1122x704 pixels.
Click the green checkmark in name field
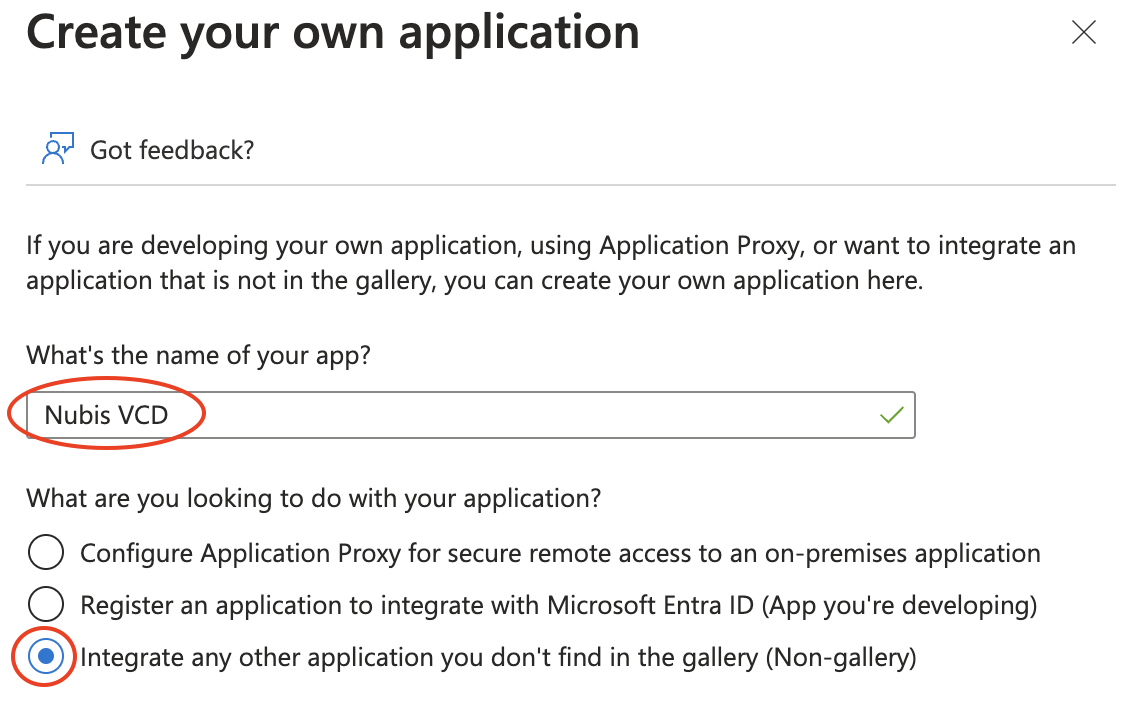pyautogui.click(x=892, y=415)
